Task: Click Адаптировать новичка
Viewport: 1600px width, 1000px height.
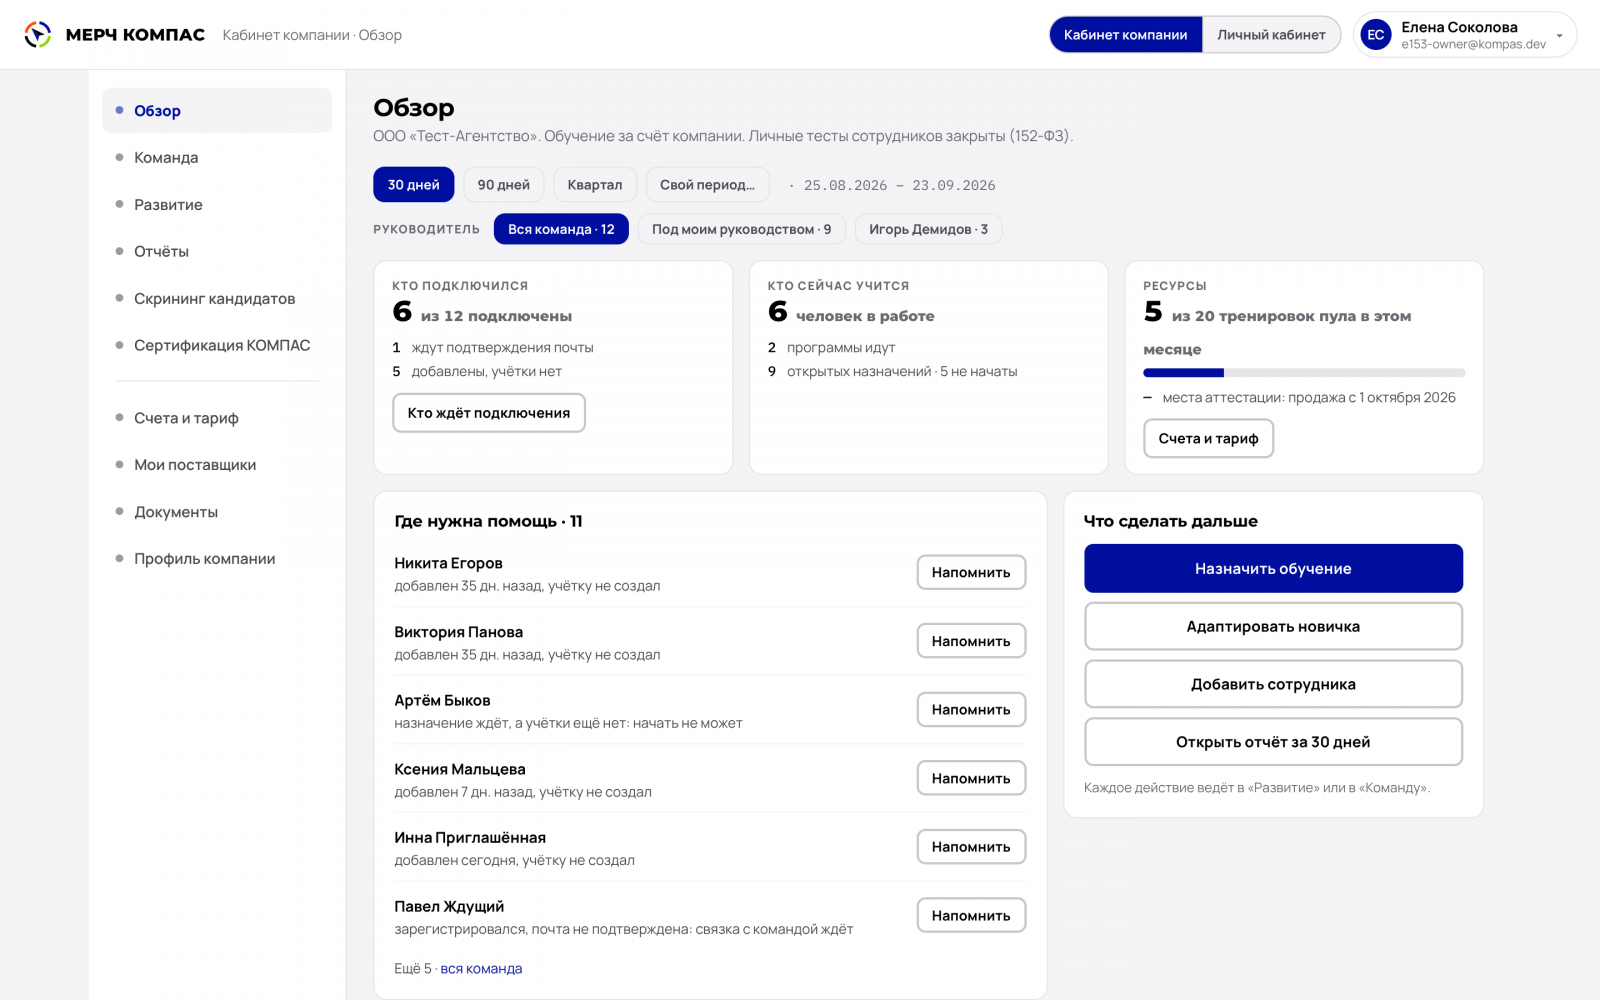Action: [1273, 627]
